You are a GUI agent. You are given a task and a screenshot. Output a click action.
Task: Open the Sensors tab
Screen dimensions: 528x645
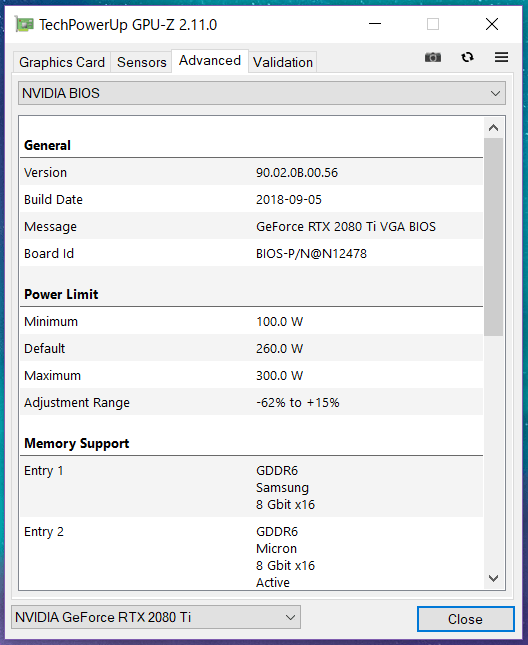point(141,62)
